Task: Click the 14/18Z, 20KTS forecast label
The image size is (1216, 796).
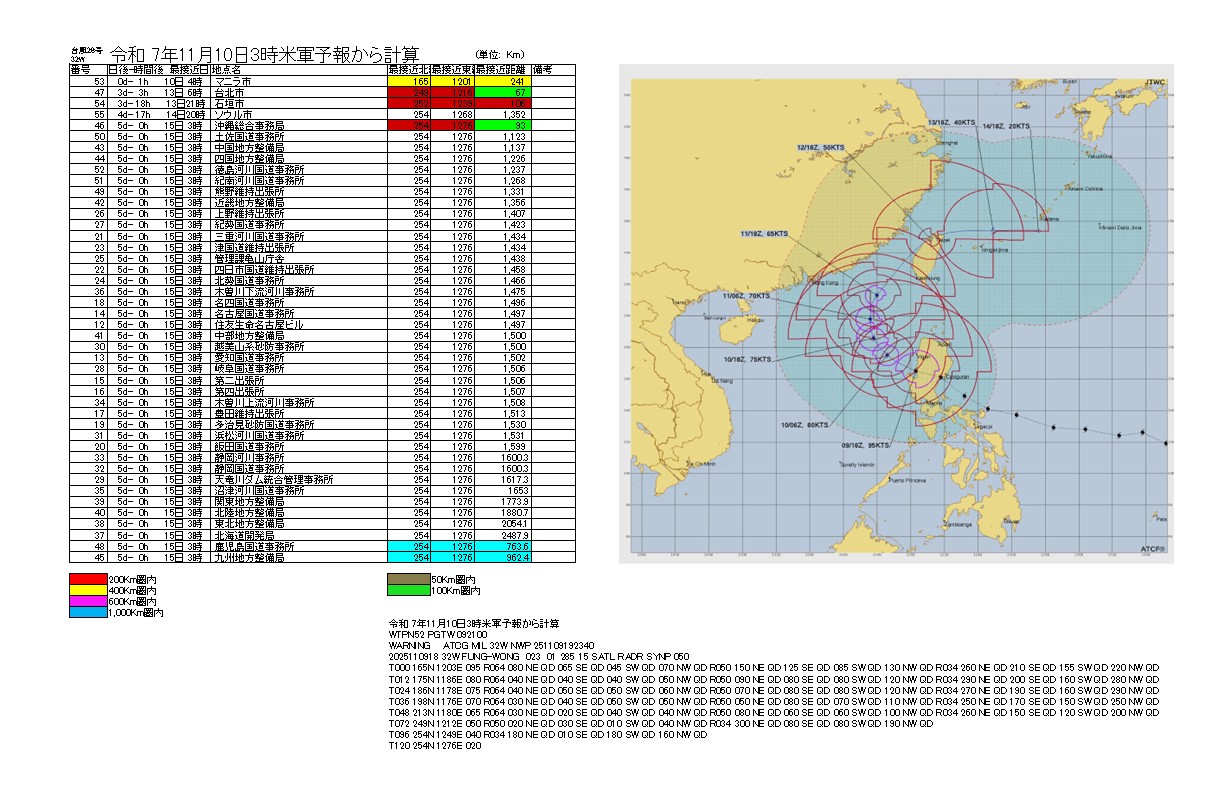Action: 1005,126
